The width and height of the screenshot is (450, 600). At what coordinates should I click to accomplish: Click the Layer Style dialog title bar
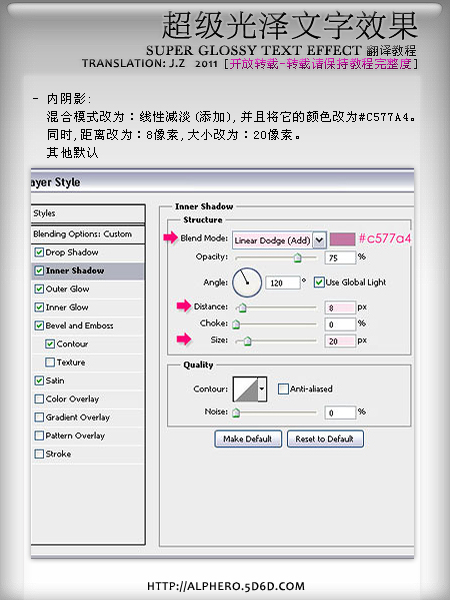[222, 181]
